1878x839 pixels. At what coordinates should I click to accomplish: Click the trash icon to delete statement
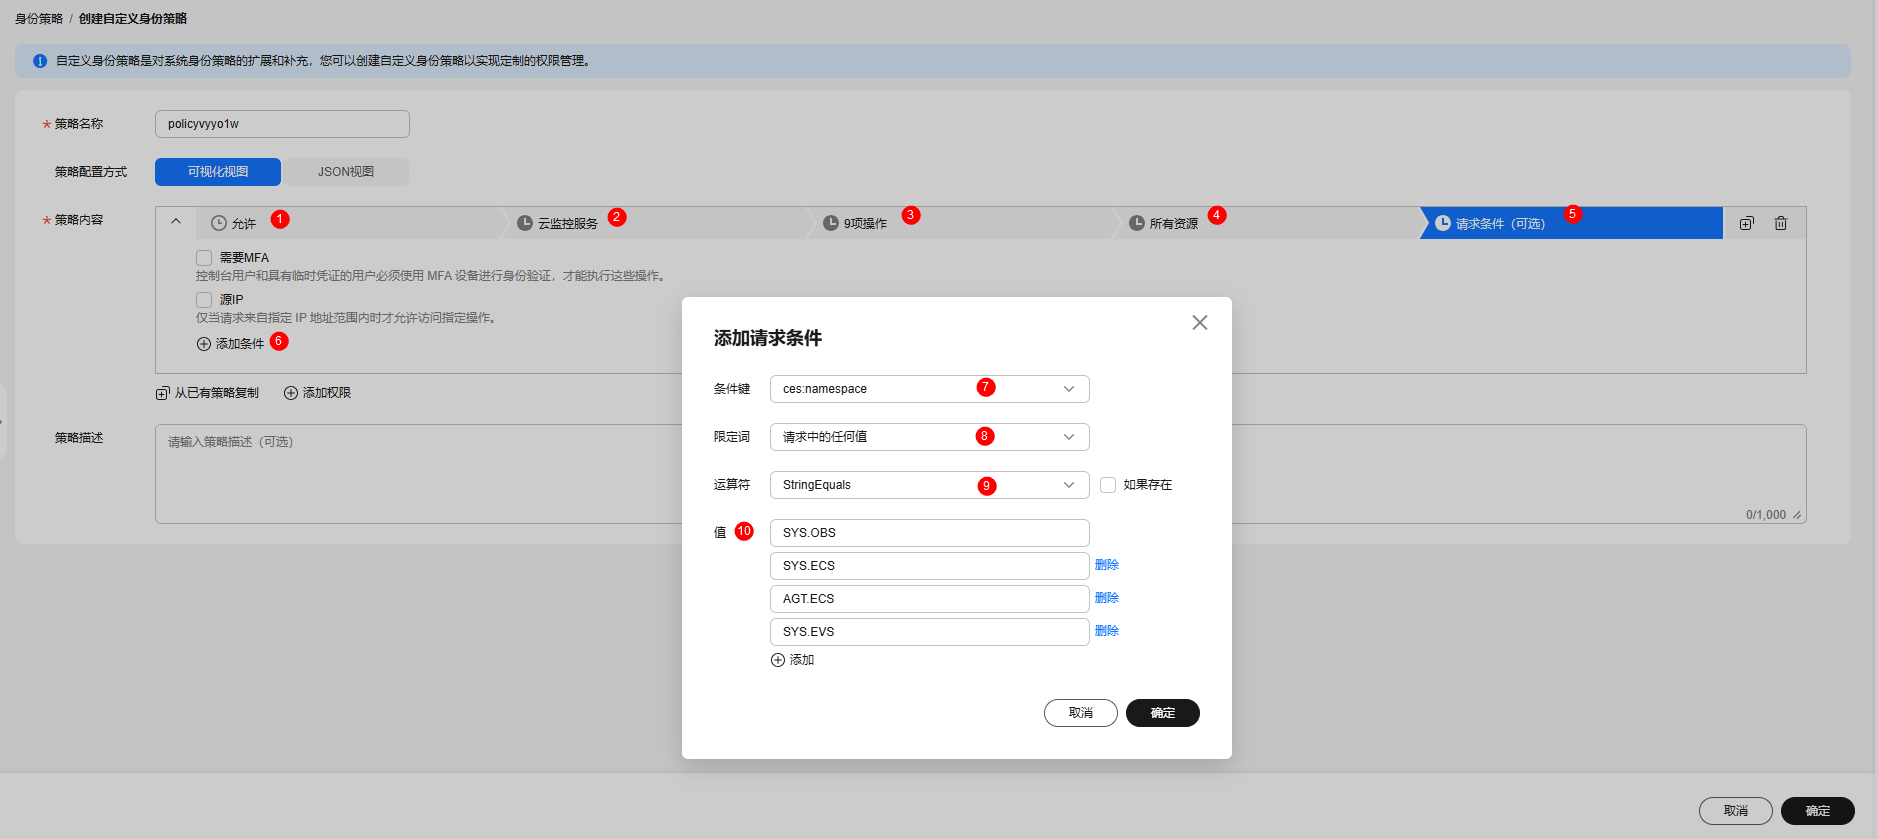coord(1780,223)
